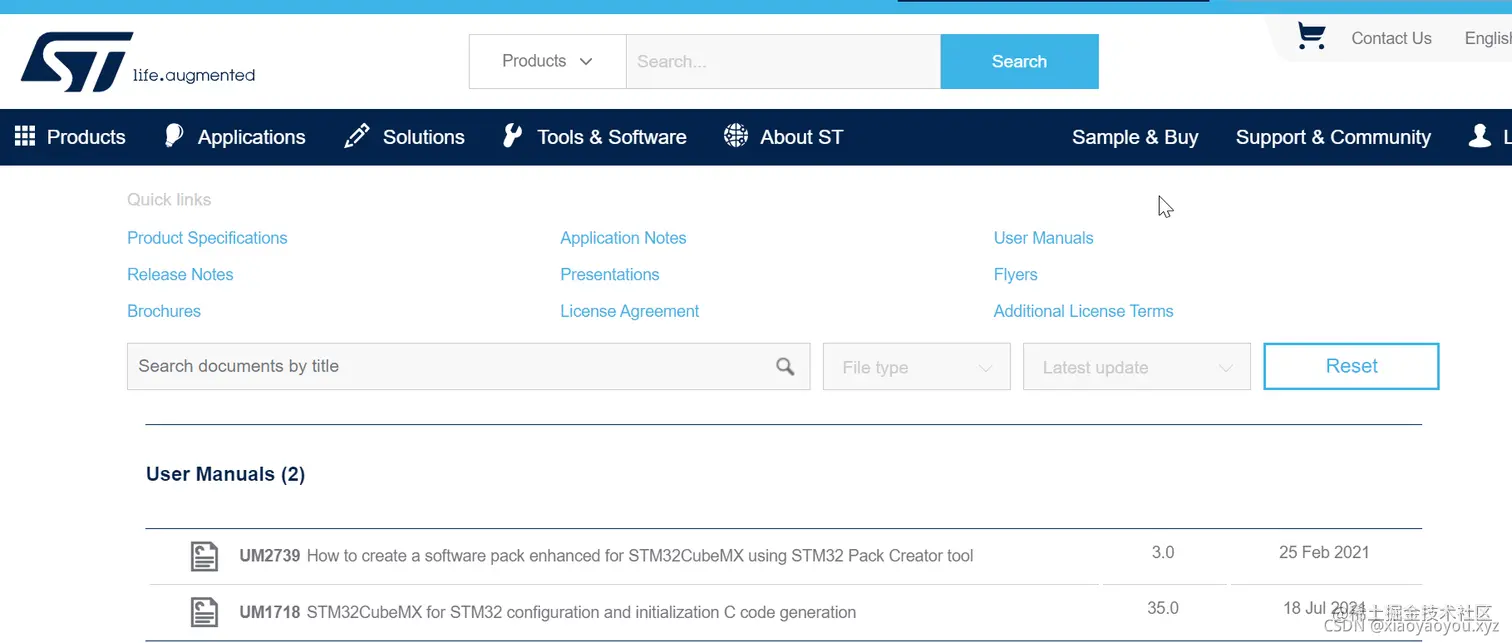Click the Products grid icon in navigation

pyautogui.click(x=25, y=137)
